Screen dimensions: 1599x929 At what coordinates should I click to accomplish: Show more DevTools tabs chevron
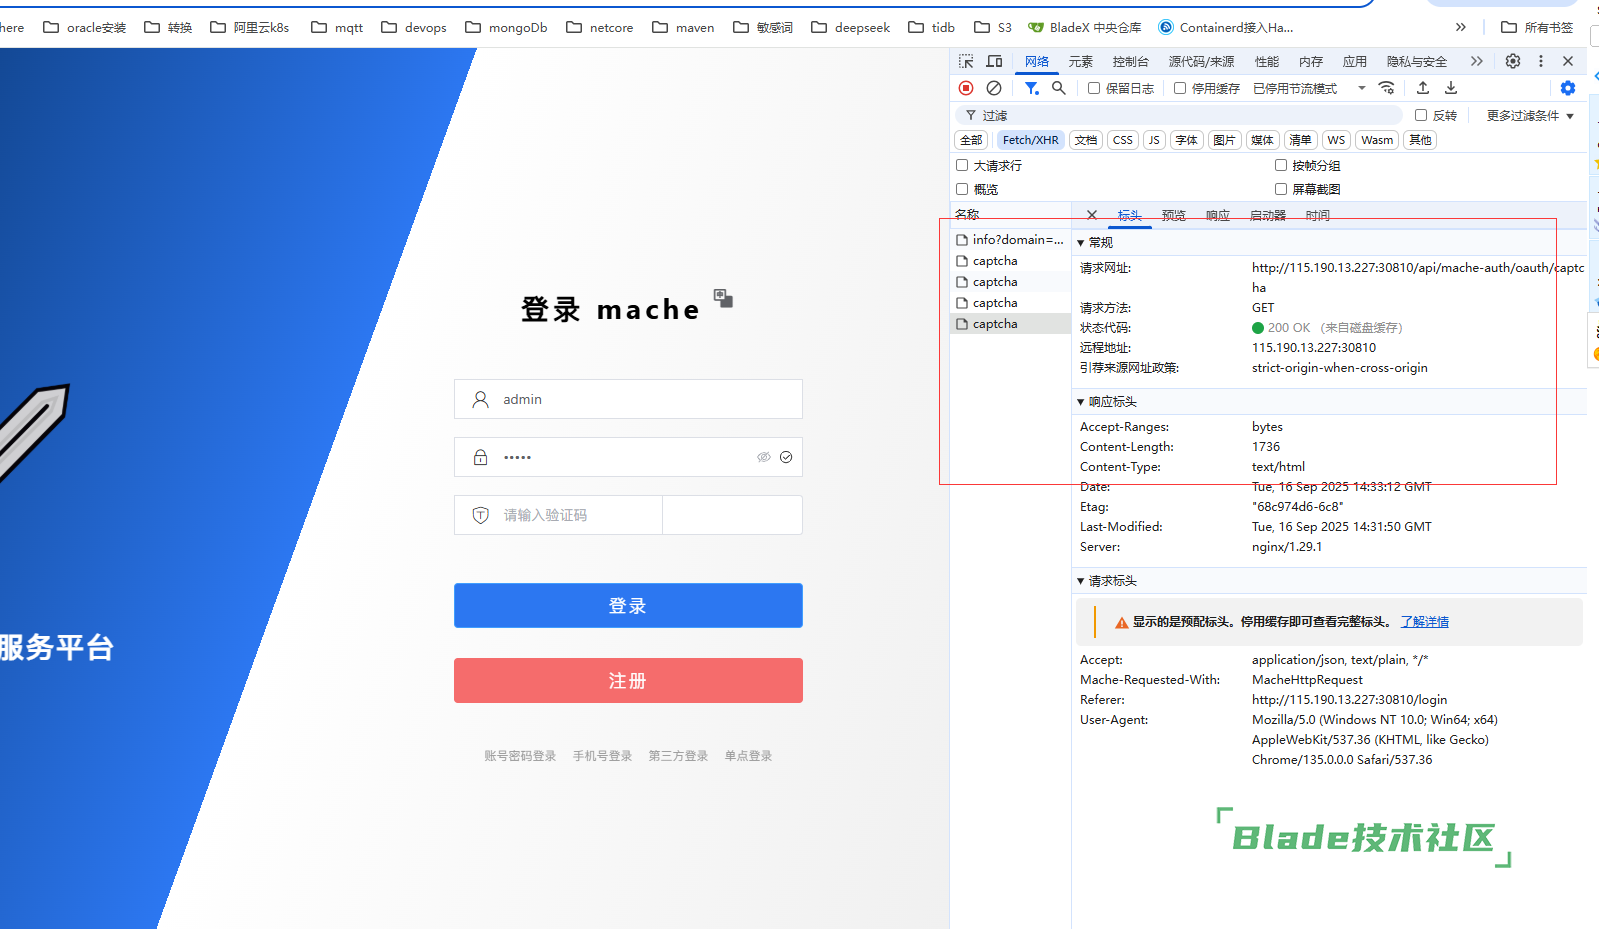(1477, 61)
